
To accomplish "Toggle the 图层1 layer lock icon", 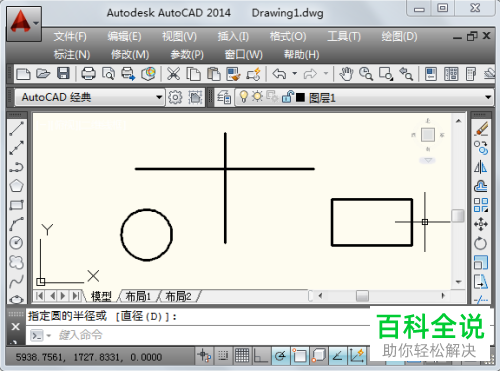I will (288, 97).
